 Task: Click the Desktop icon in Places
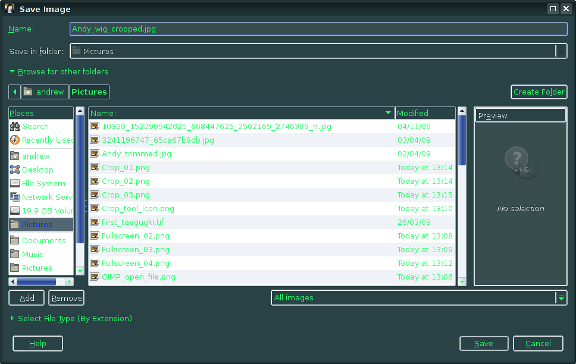click(x=15, y=169)
